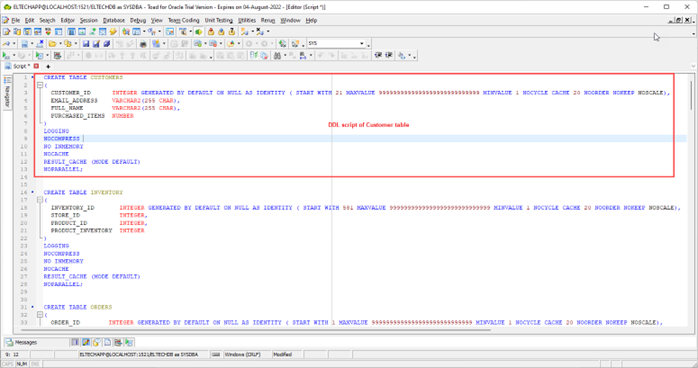Image resolution: width=698 pixels, height=368 pixels.
Task: Open the SYS schema combo box
Action: point(362,44)
